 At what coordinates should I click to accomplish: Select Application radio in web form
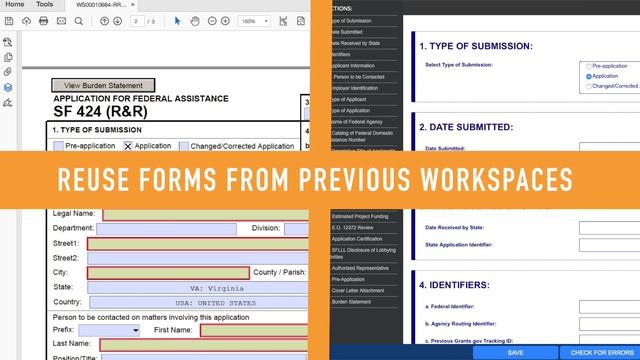pos(589,76)
